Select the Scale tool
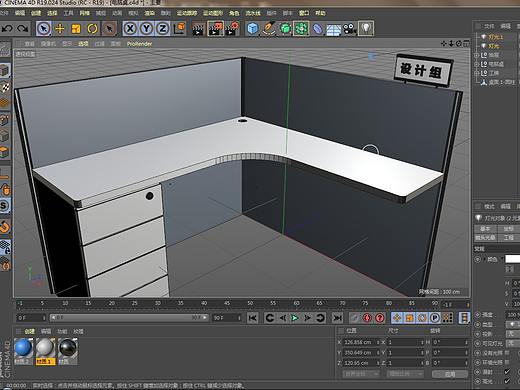This screenshot has height=390, width=520. pyautogui.click(x=76, y=29)
